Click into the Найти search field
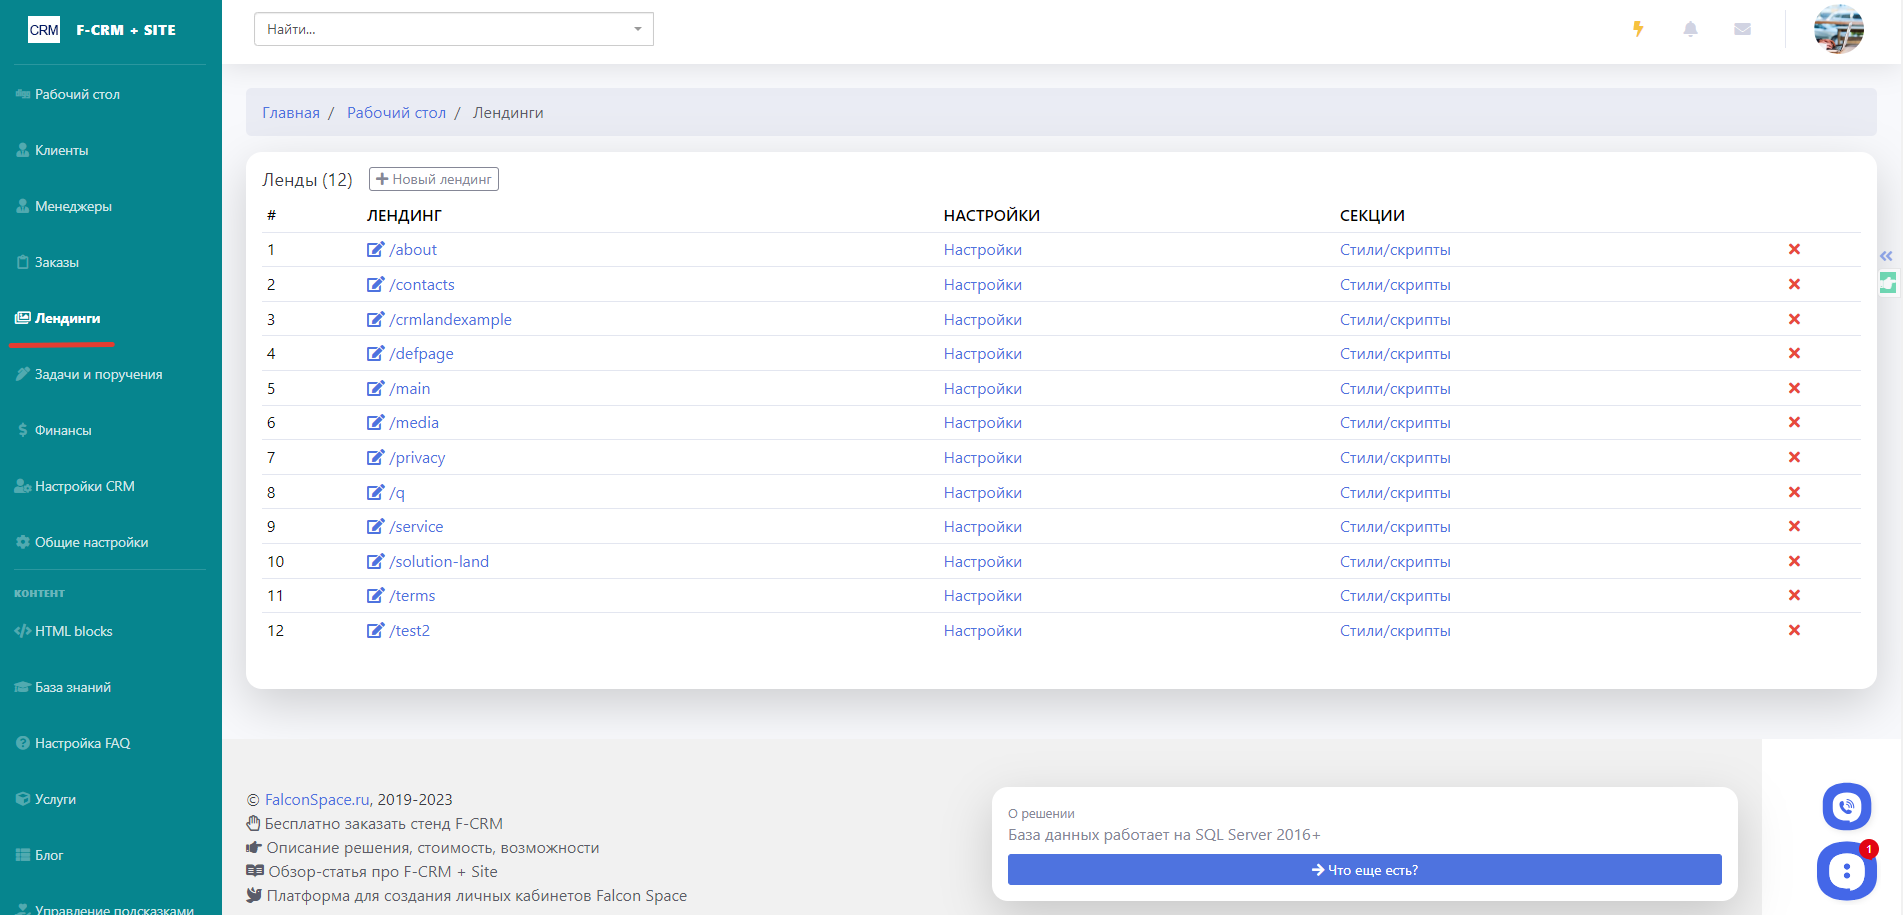The width and height of the screenshot is (1903, 915). tap(440, 29)
